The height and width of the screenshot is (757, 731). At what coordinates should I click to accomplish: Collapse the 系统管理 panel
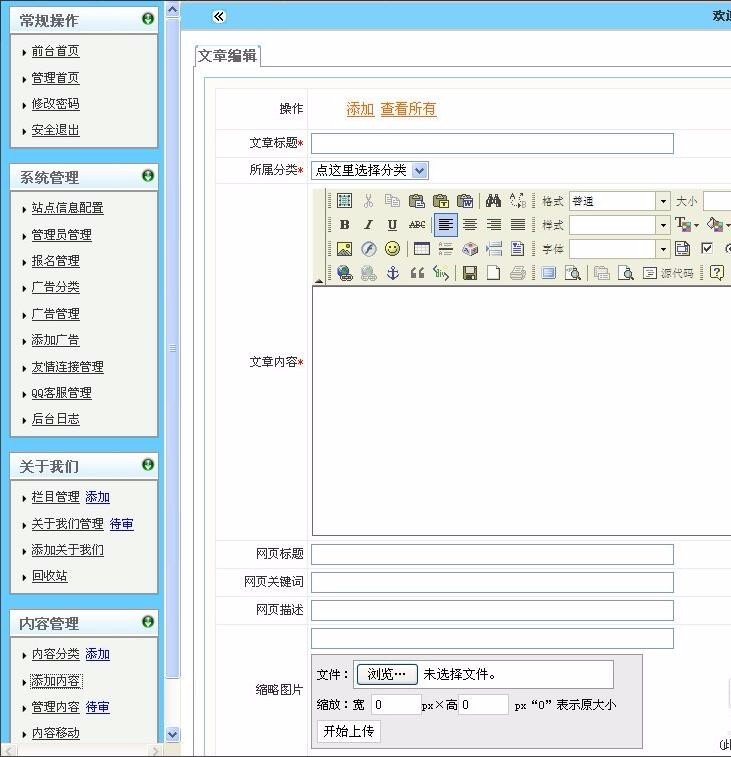click(148, 175)
